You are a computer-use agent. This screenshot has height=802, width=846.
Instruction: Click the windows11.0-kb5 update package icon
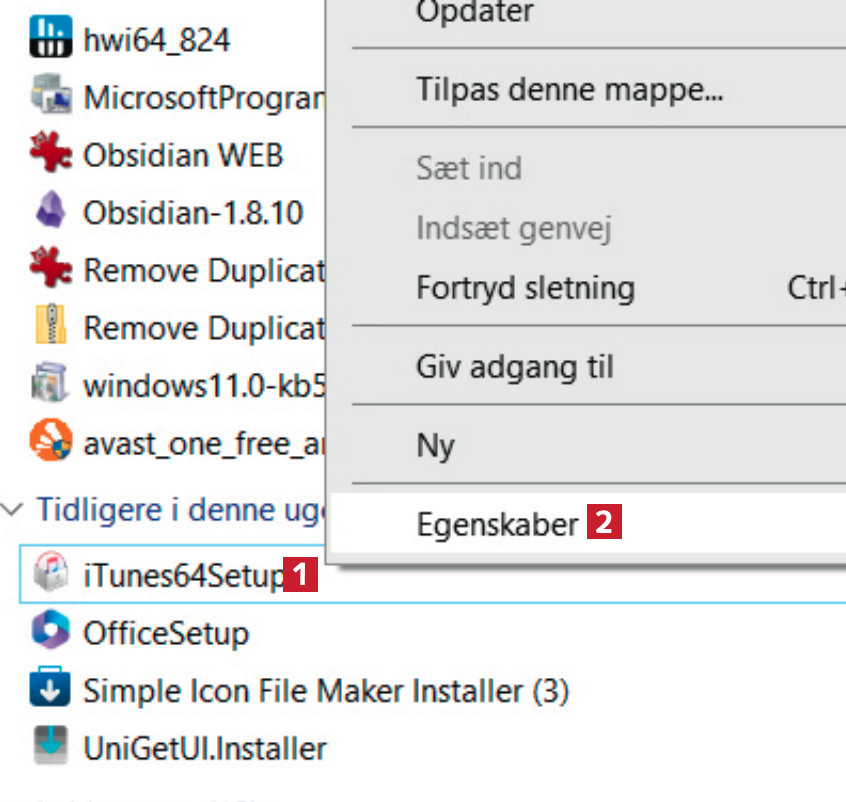(x=50, y=386)
